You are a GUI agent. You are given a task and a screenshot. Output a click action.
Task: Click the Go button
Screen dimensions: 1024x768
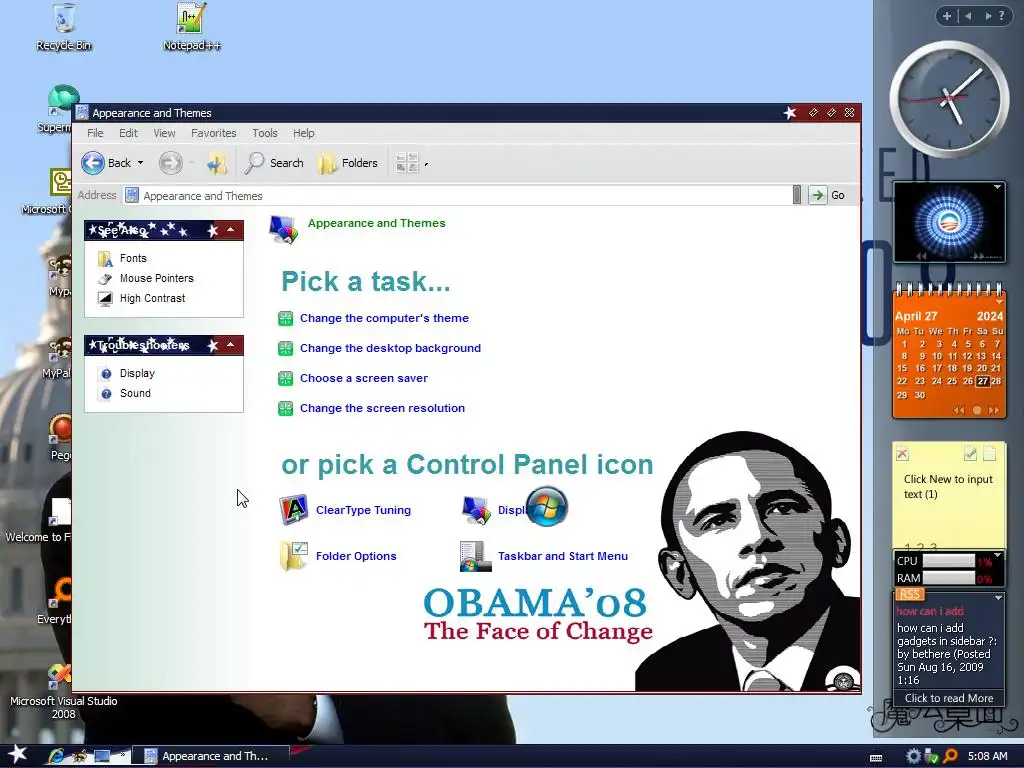tap(827, 195)
